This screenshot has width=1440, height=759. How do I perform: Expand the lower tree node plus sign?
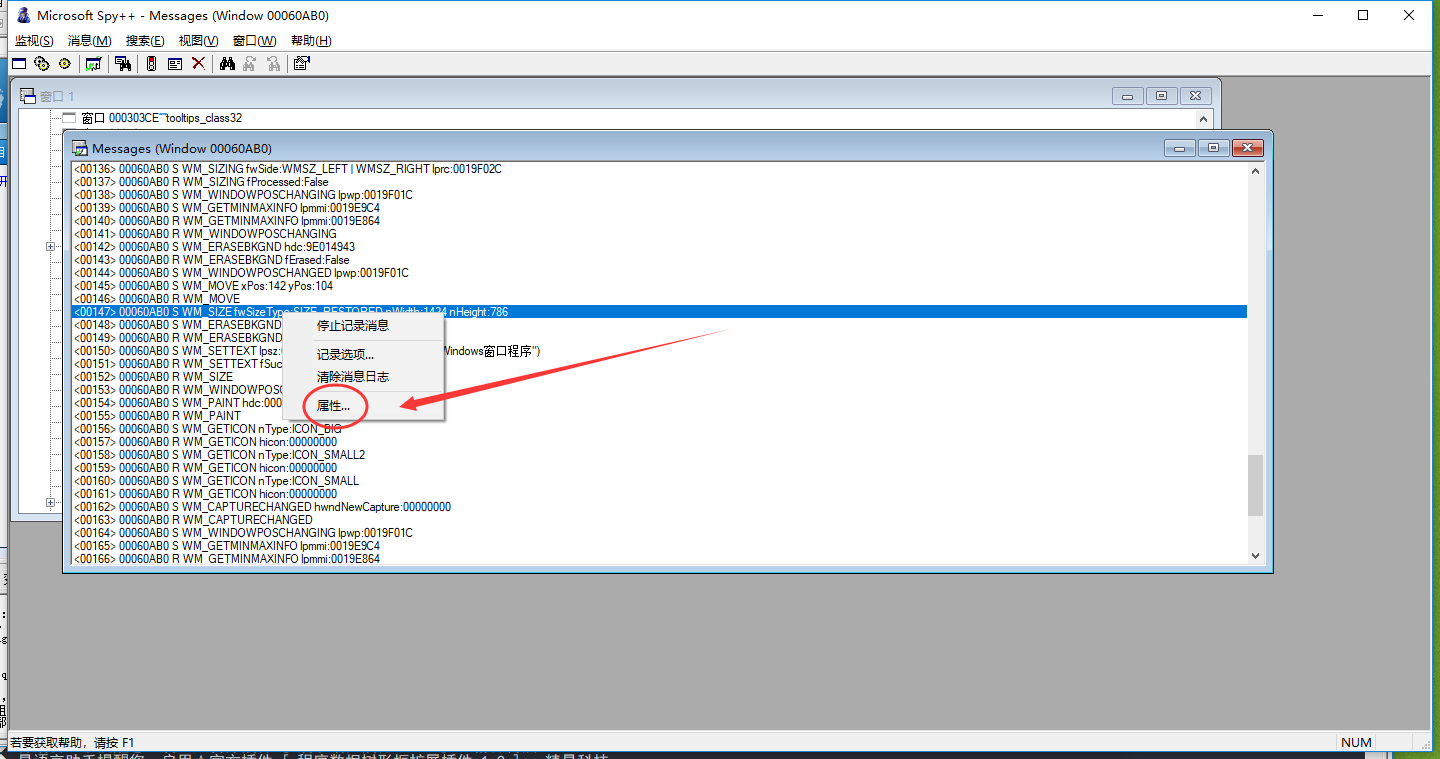click(x=50, y=503)
